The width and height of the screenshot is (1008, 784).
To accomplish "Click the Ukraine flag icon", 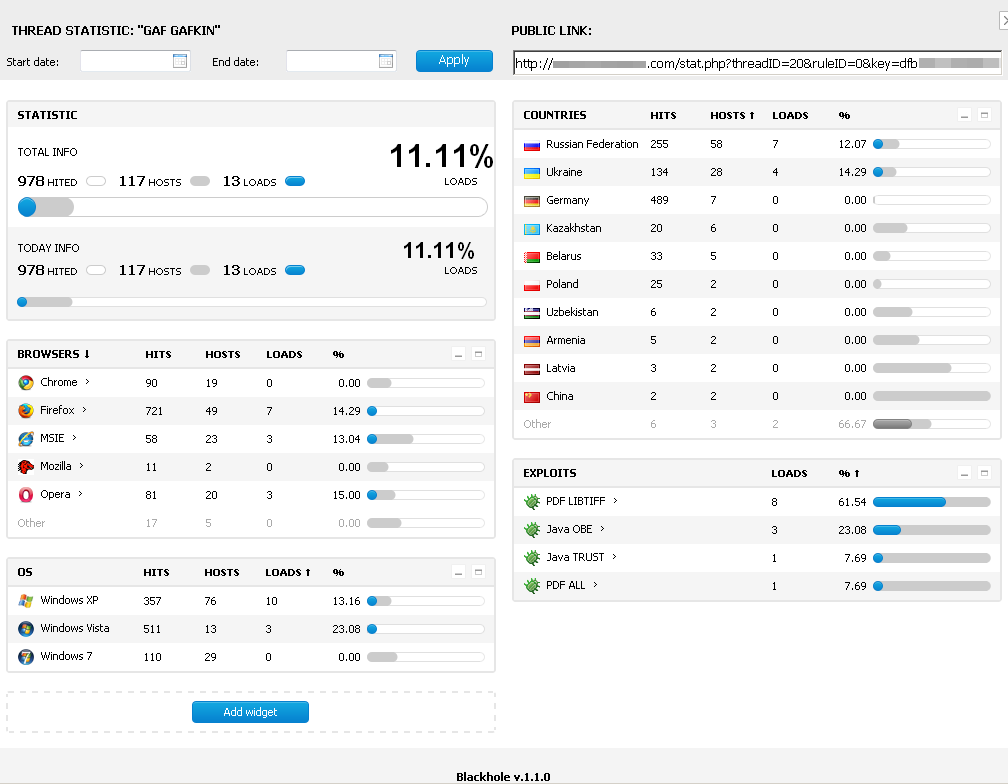I will pyautogui.click(x=532, y=173).
